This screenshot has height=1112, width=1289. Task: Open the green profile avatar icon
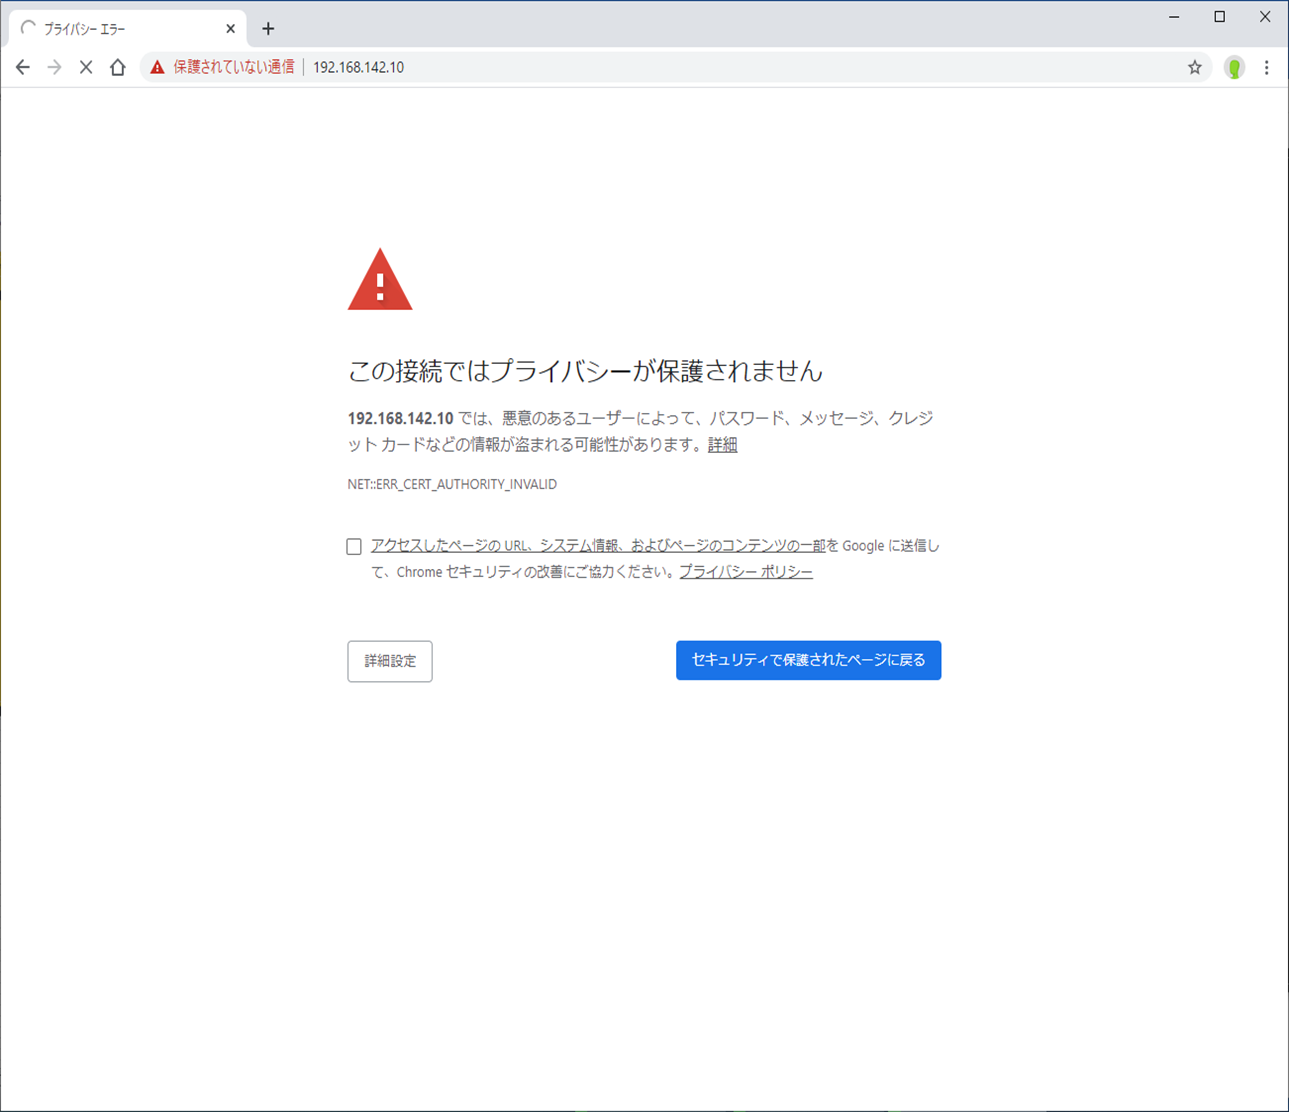(x=1234, y=67)
